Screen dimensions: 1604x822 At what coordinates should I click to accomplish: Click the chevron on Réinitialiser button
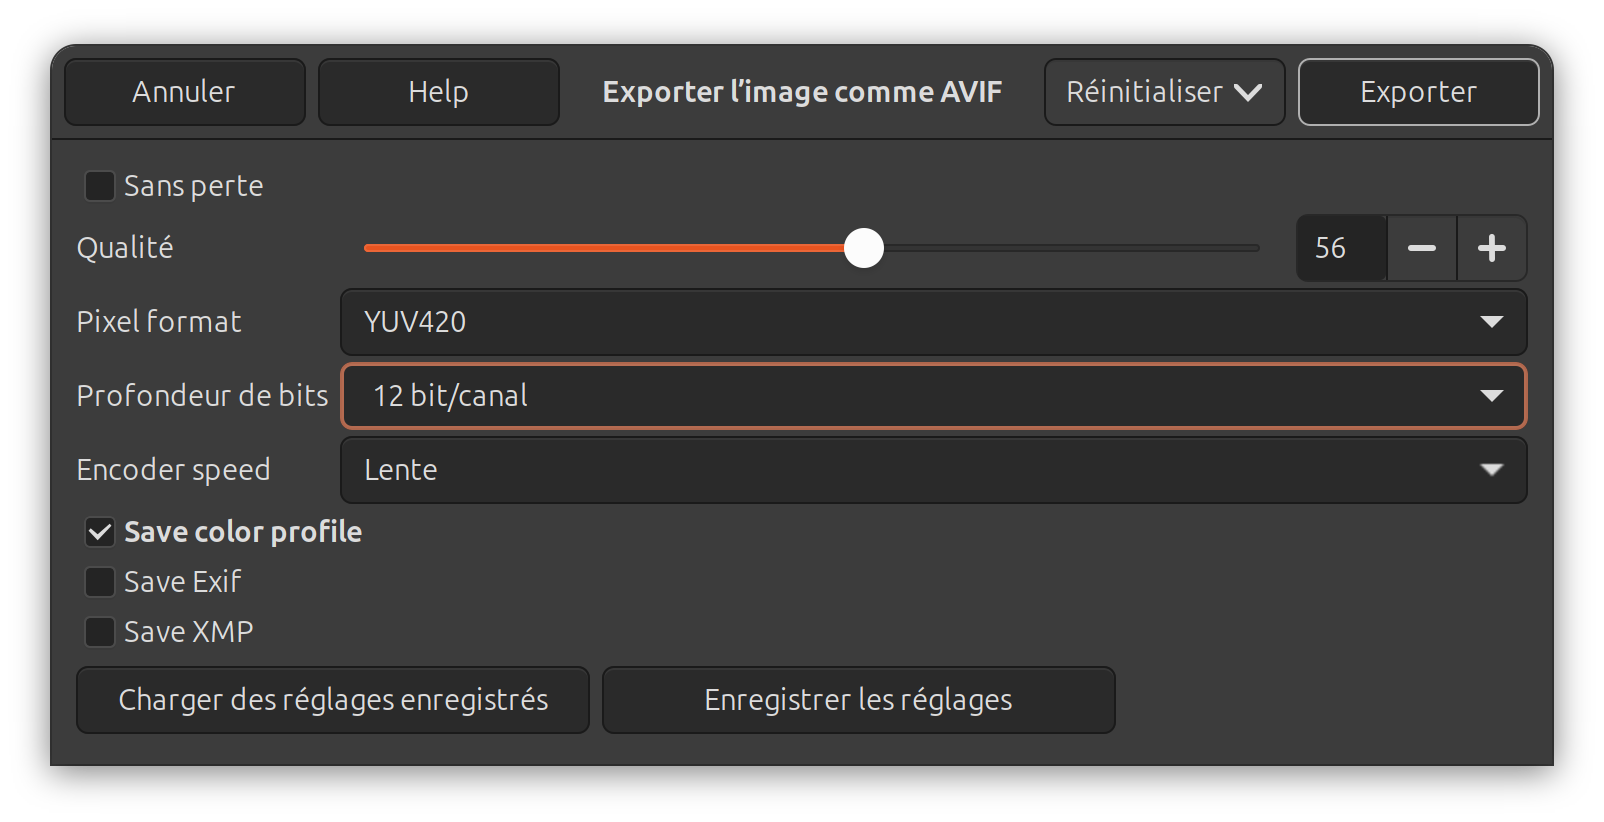1248,92
